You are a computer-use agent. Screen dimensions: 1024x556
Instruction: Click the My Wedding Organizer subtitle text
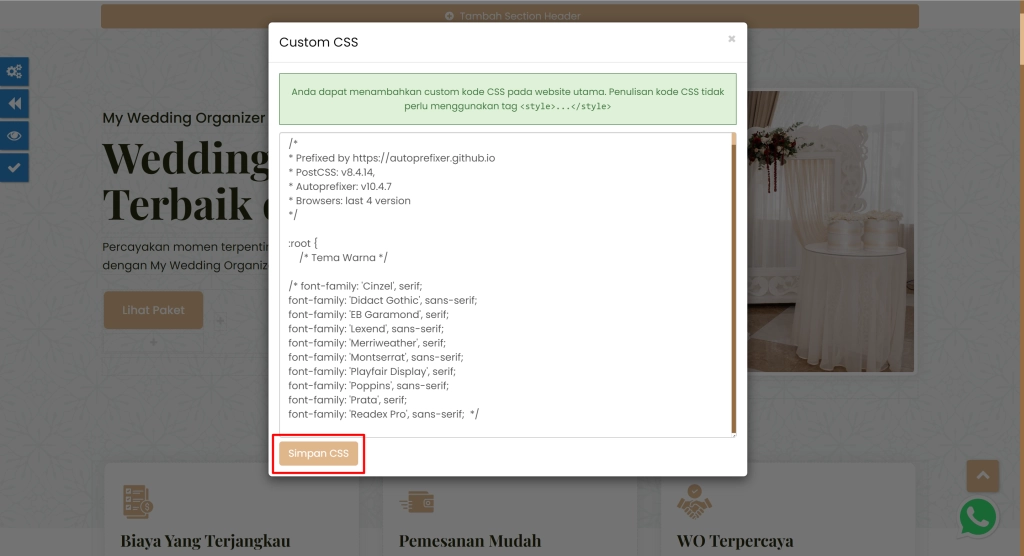183,118
